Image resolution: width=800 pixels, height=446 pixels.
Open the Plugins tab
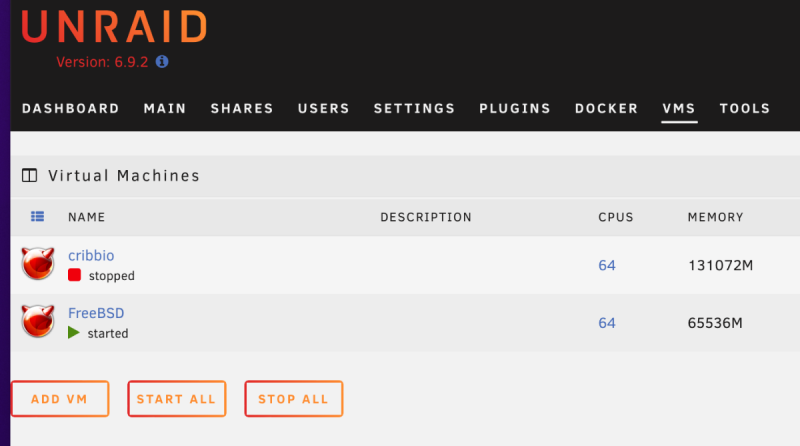tap(515, 109)
